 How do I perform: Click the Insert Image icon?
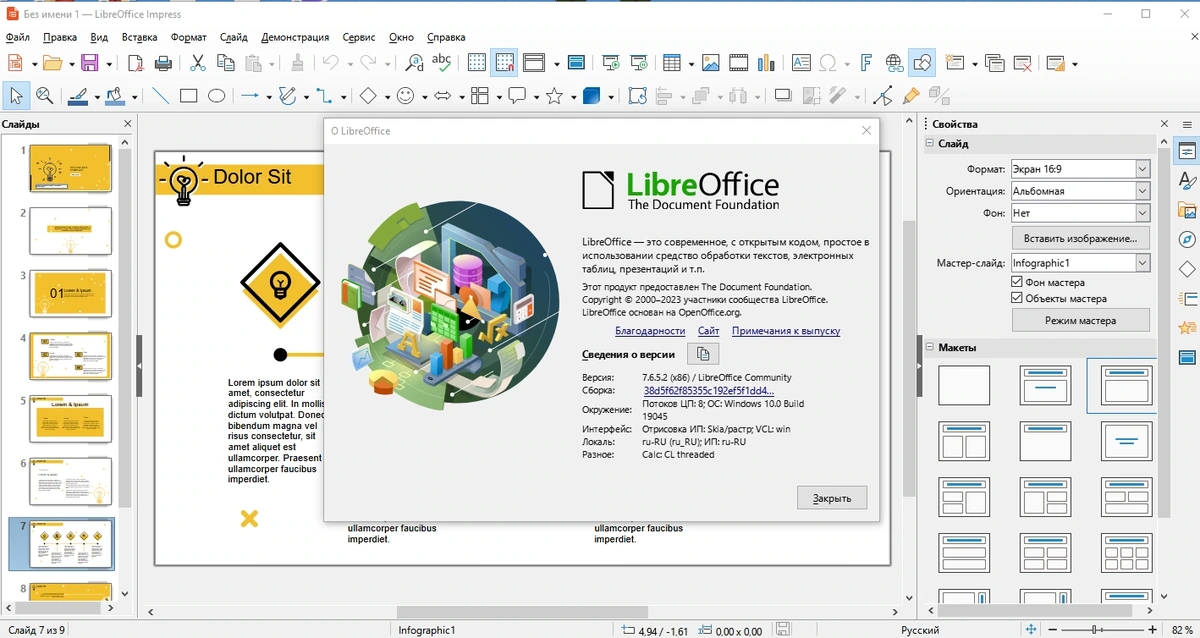click(711, 63)
